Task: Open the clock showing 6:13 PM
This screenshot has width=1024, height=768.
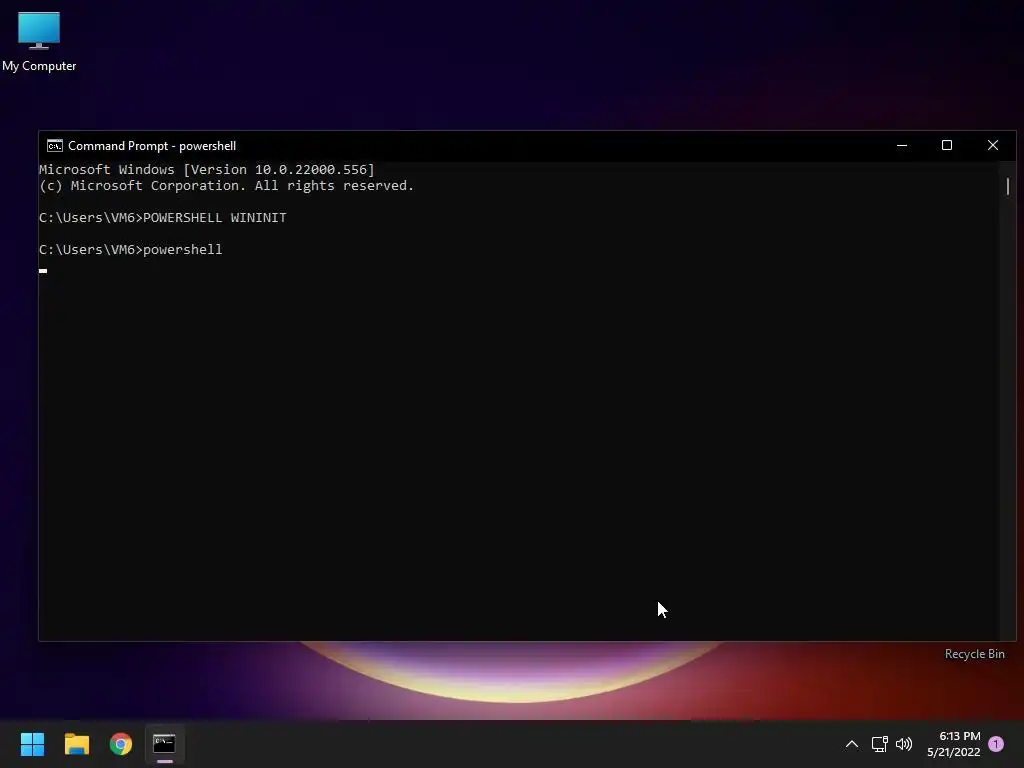Action: coord(953,744)
